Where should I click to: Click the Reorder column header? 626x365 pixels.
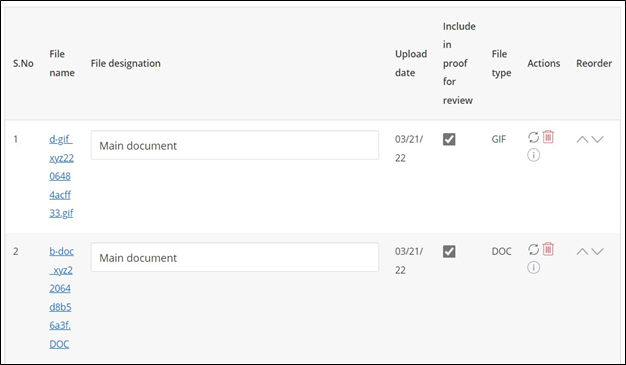[594, 63]
